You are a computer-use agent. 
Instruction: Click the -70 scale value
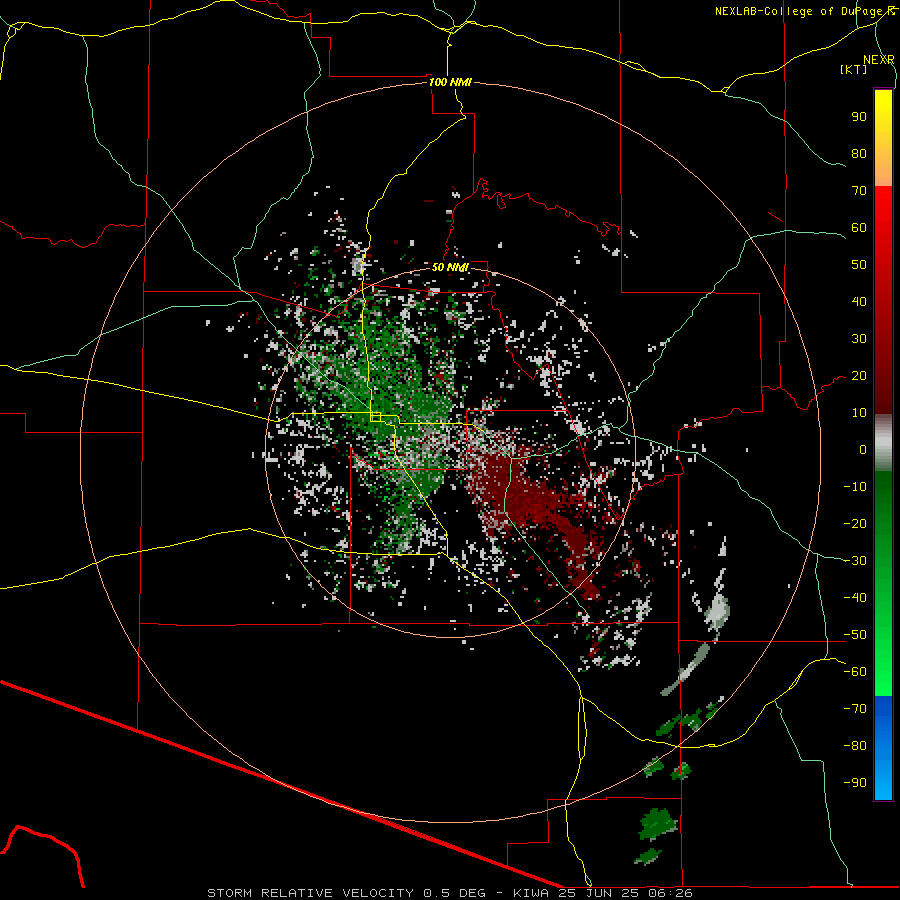[x=855, y=709]
